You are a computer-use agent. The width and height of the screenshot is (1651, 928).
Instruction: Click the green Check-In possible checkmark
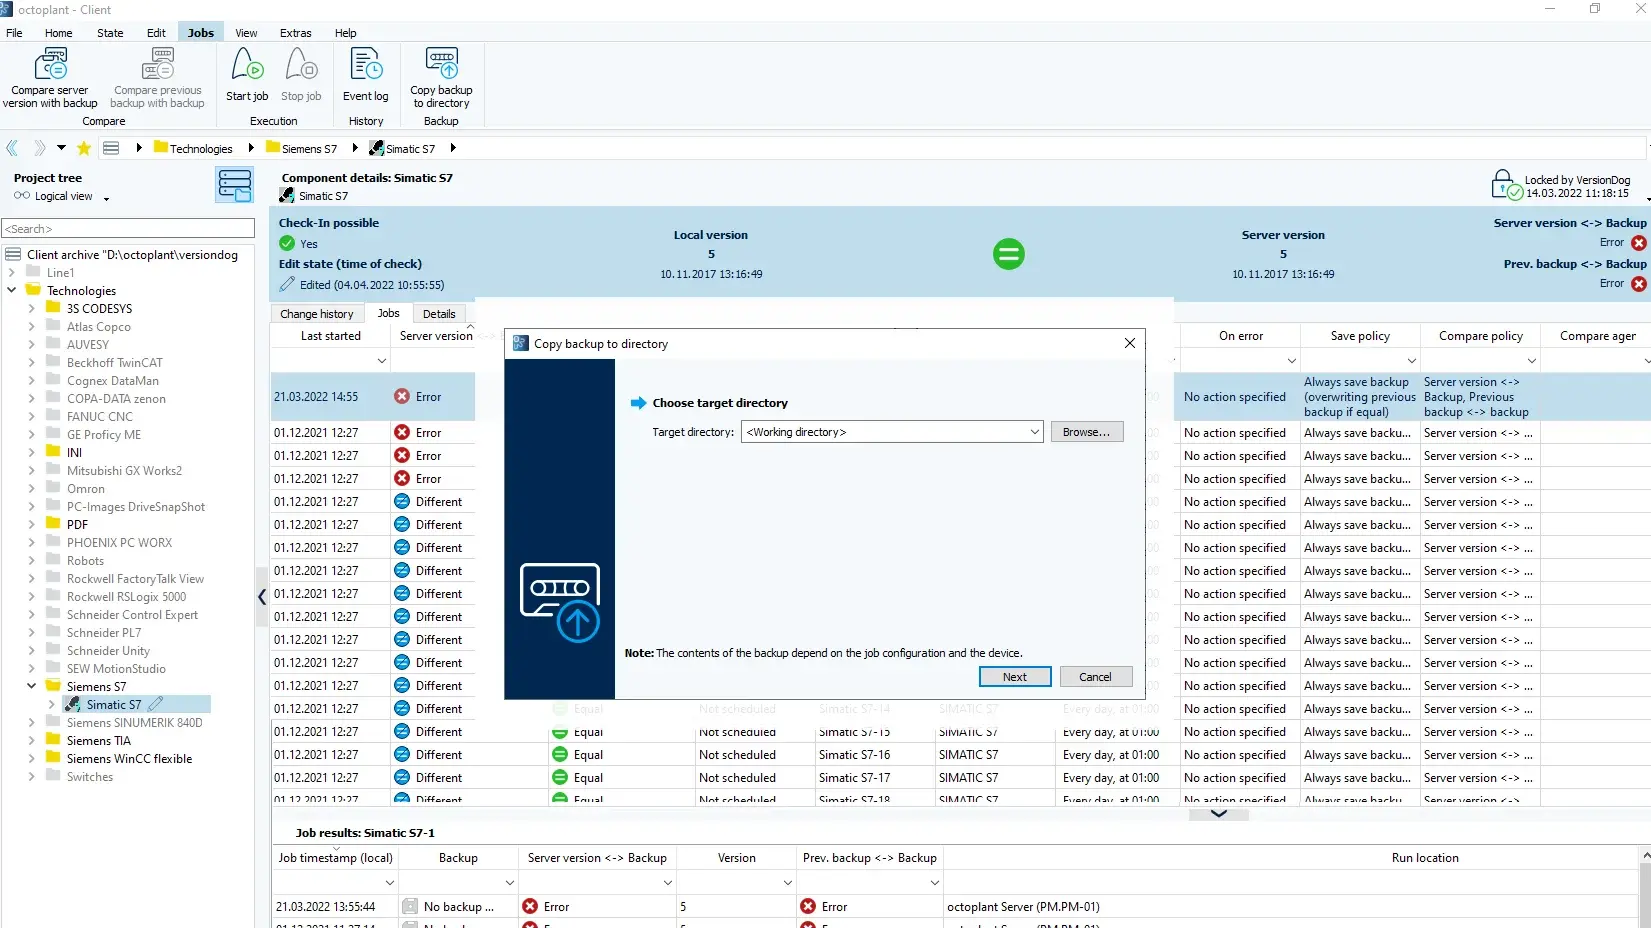coord(287,243)
